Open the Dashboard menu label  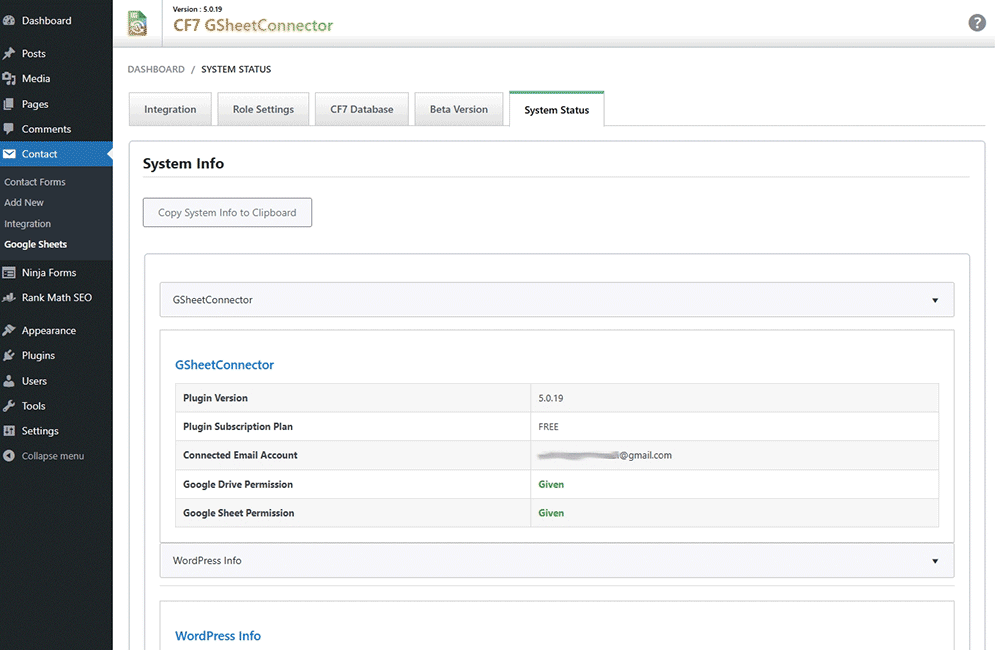point(47,20)
